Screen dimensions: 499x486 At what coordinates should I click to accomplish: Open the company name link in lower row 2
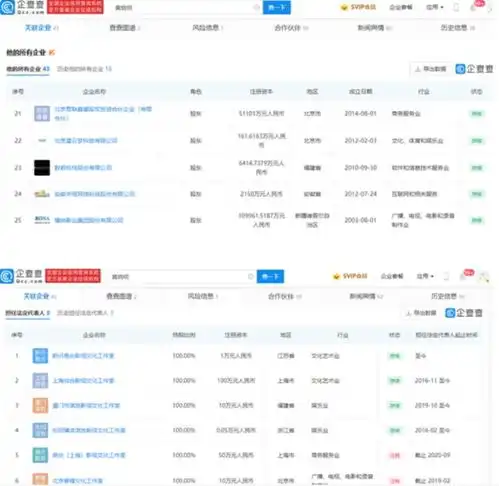click(83, 380)
